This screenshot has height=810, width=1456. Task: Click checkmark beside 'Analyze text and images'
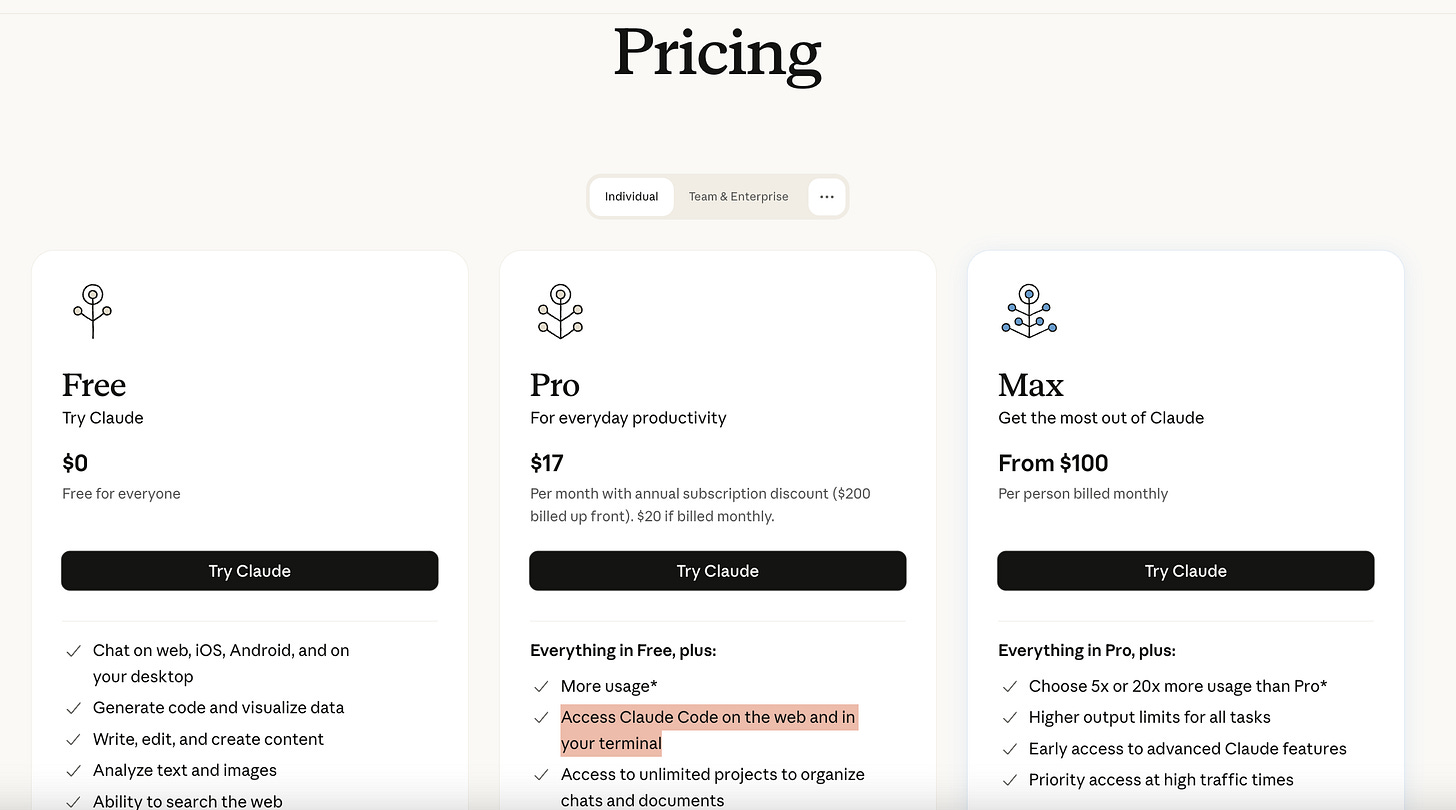73,771
